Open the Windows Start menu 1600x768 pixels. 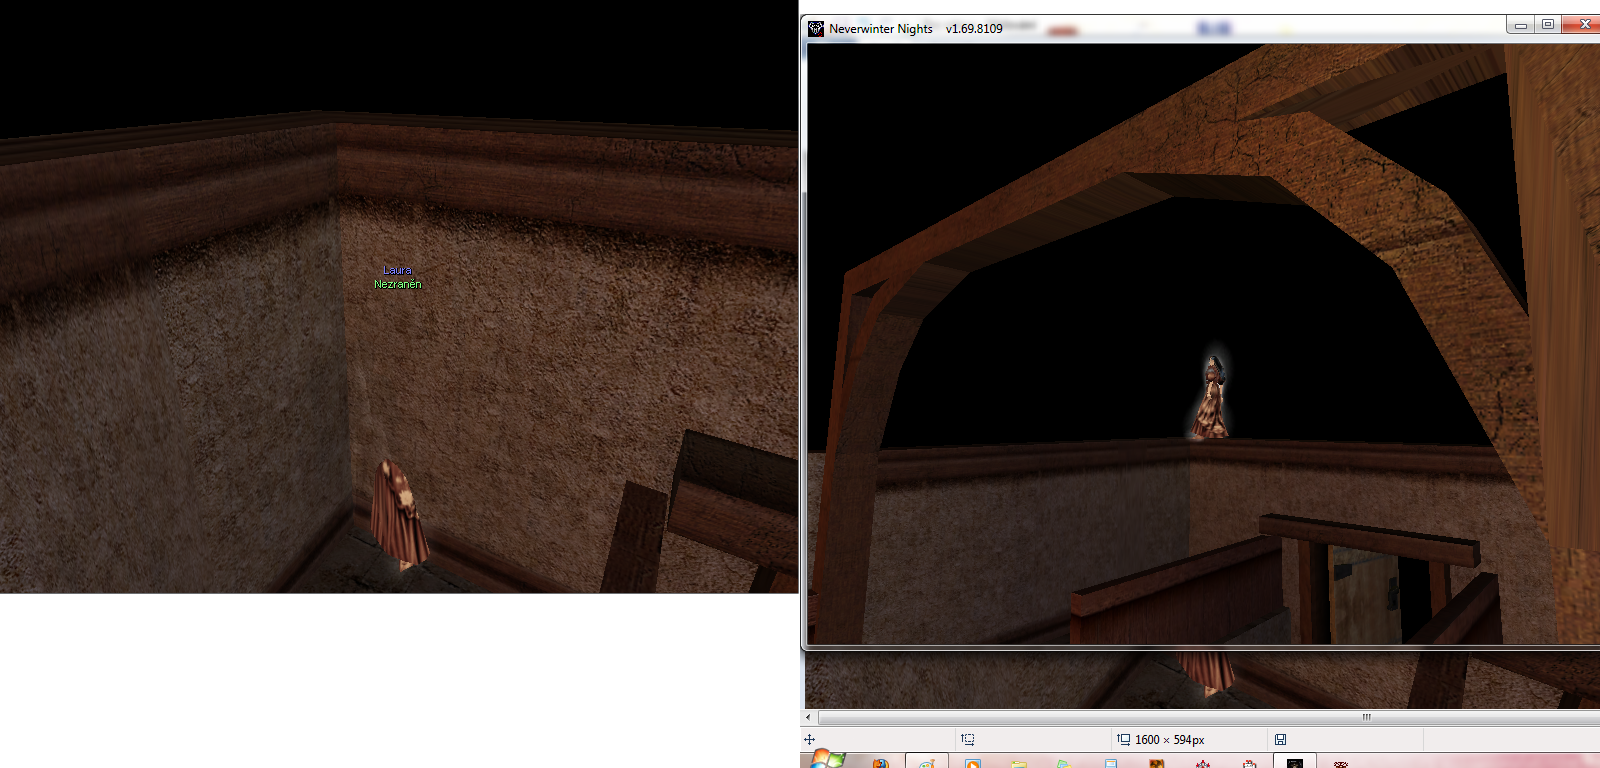click(x=824, y=760)
